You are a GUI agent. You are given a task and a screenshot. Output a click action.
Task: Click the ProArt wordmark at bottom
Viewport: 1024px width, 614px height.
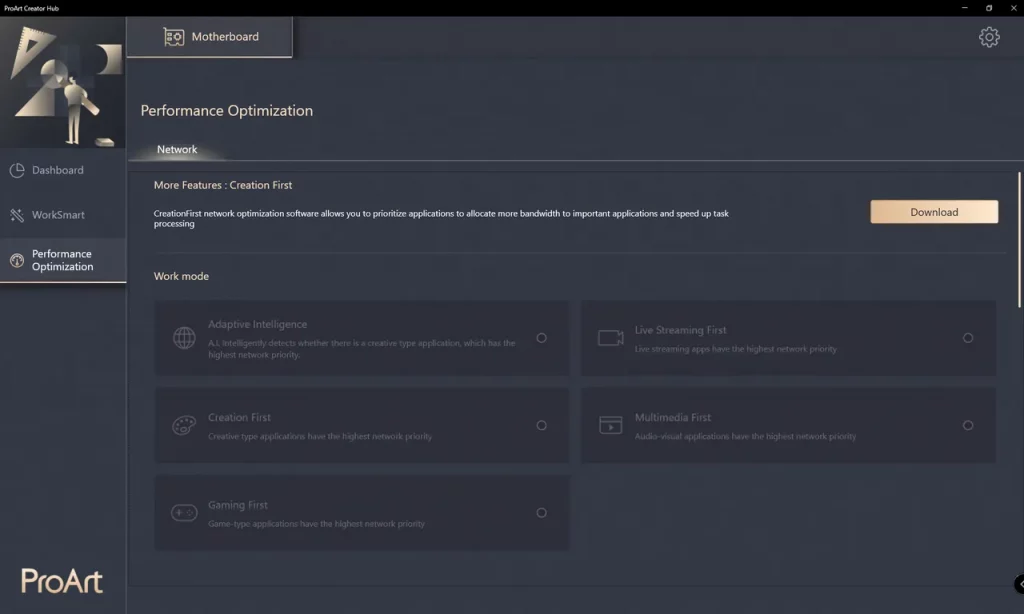click(62, 581)
